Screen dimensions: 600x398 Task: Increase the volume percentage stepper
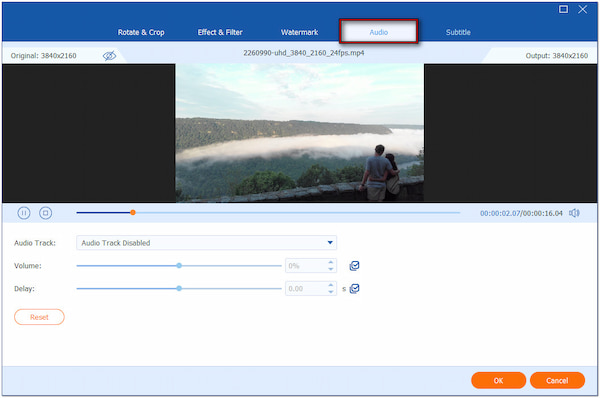coord(331,262)
